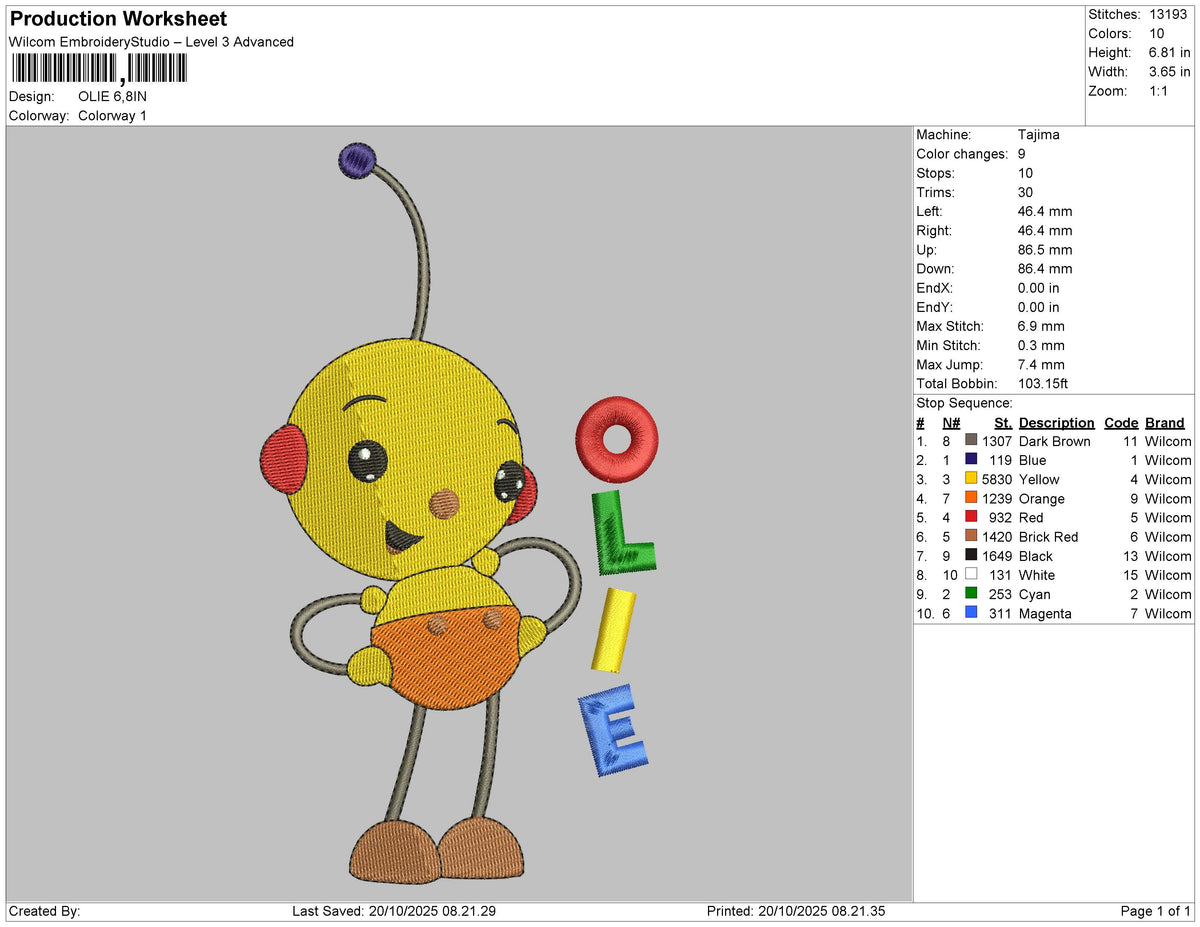Click stitch count 1649 in Black row
The image size is (1200, 927).
(x=997, y=555)
